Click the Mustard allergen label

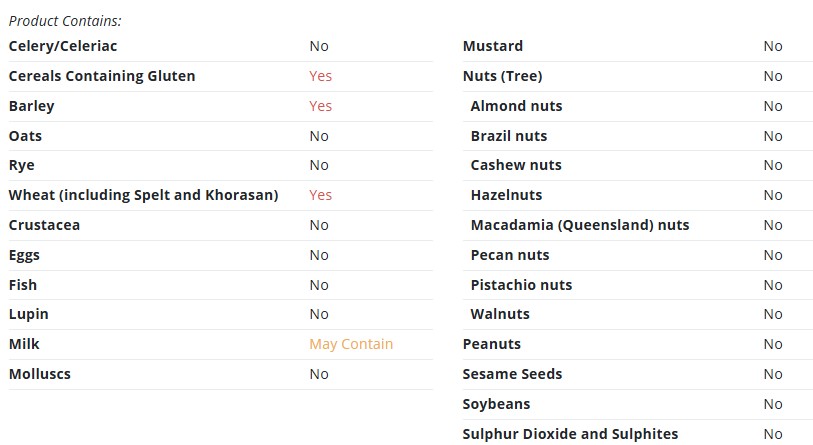tap(493, 46)
